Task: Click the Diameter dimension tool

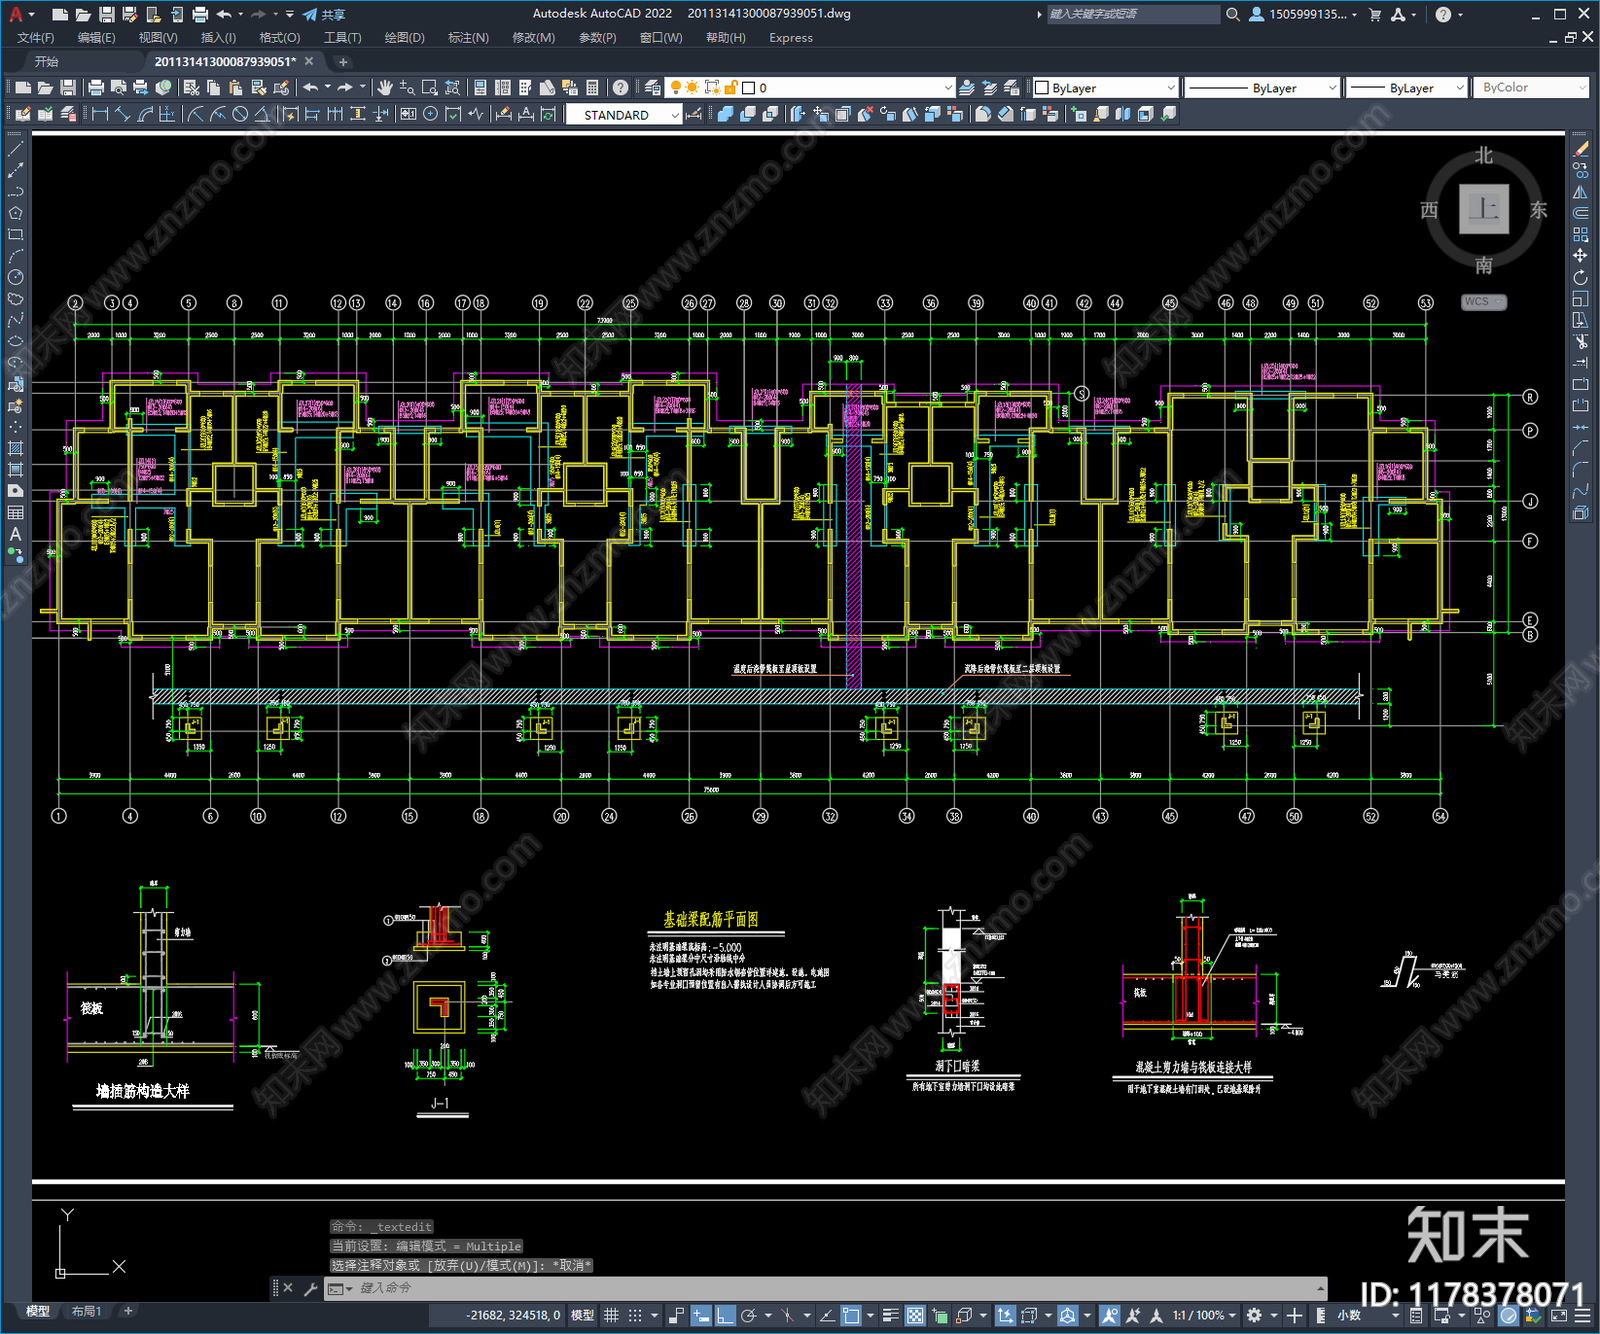Action: point(240,114)
